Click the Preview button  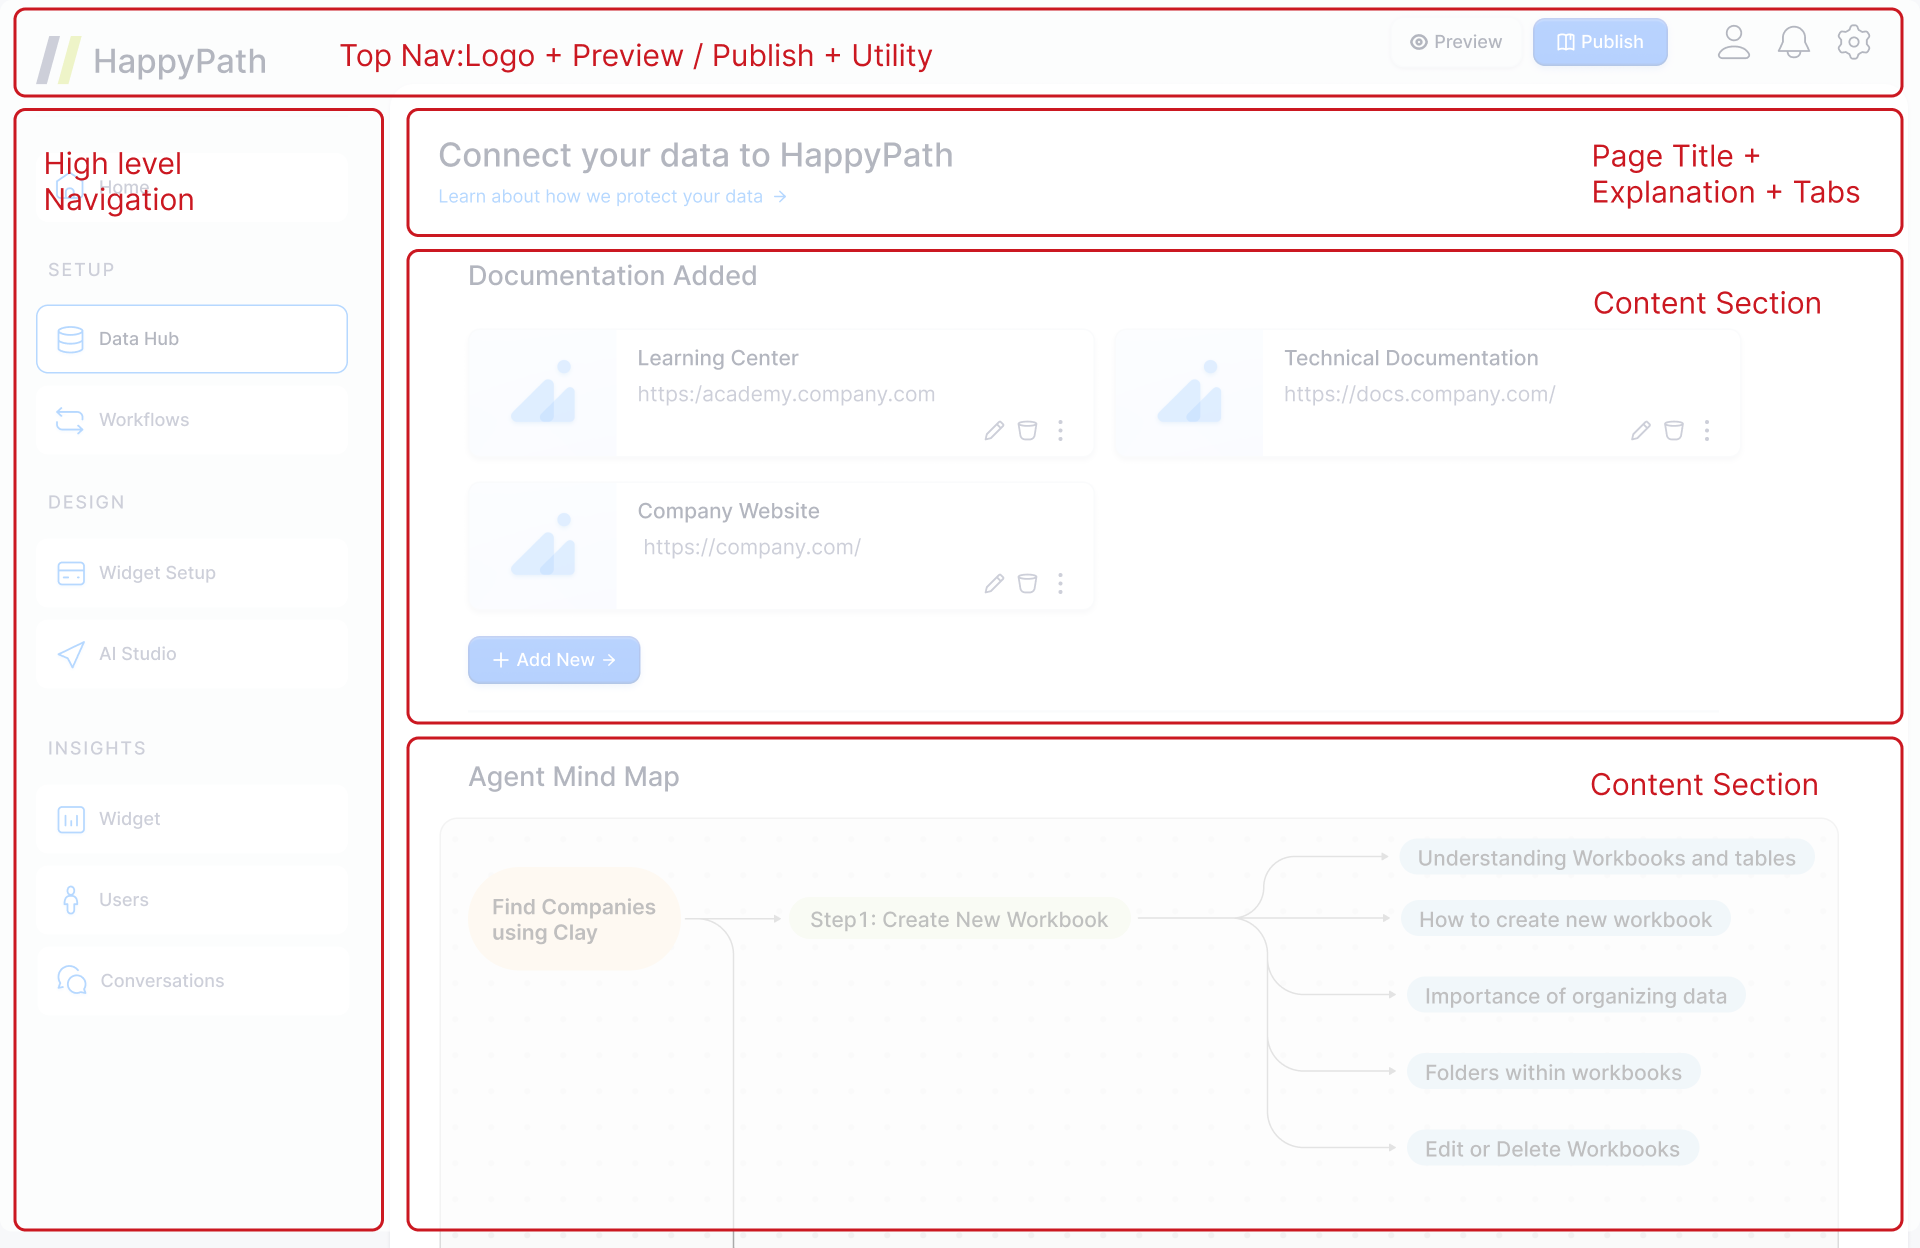[x=1456, y=42]
